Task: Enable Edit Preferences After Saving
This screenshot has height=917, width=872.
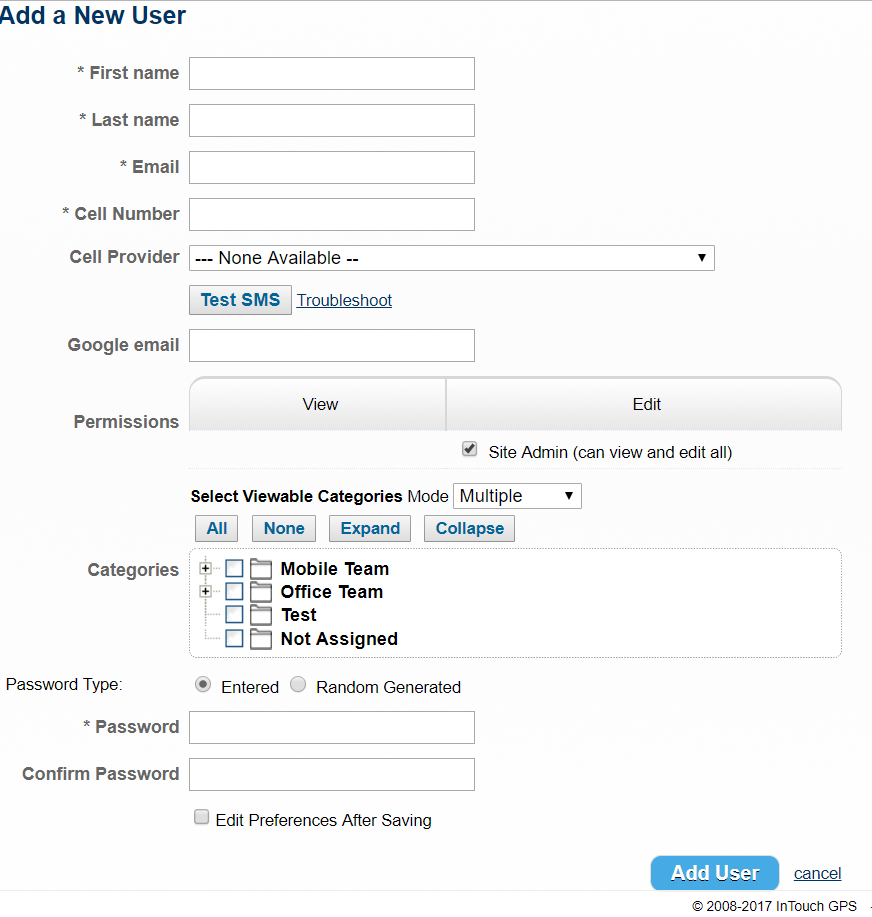Action: (201, 817)
